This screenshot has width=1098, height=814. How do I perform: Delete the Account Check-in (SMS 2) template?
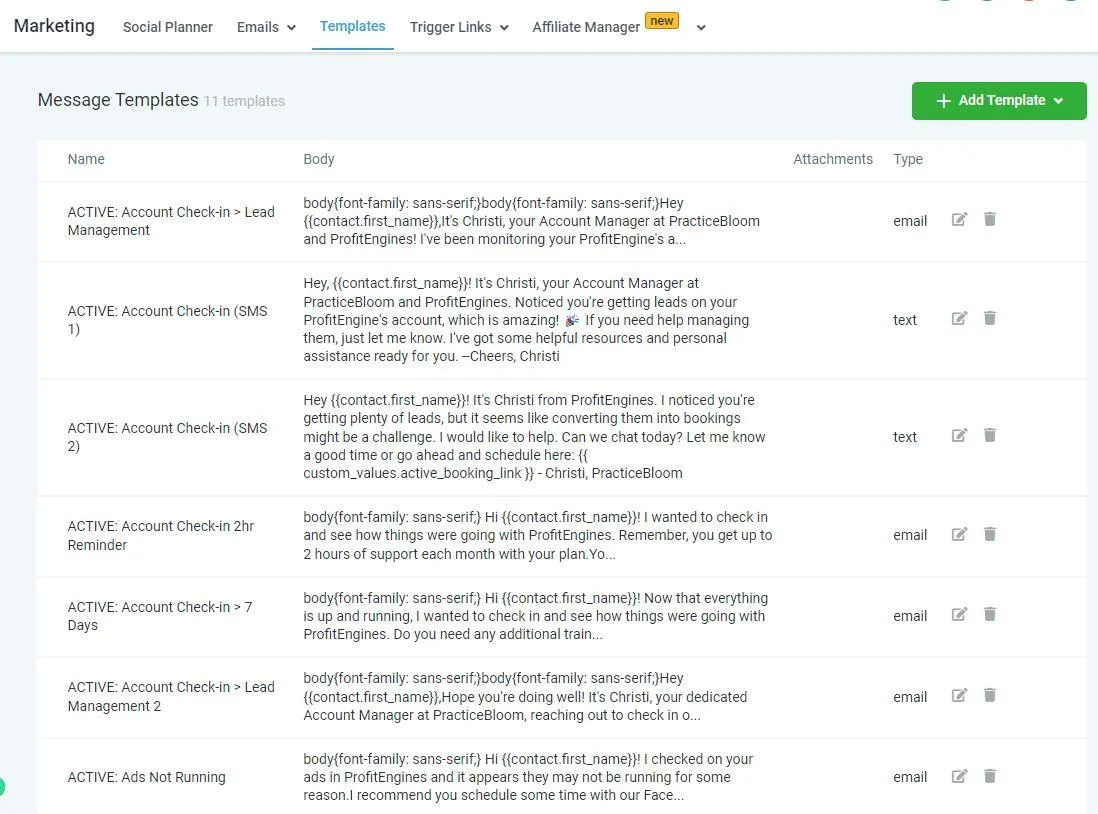(989, 435)
